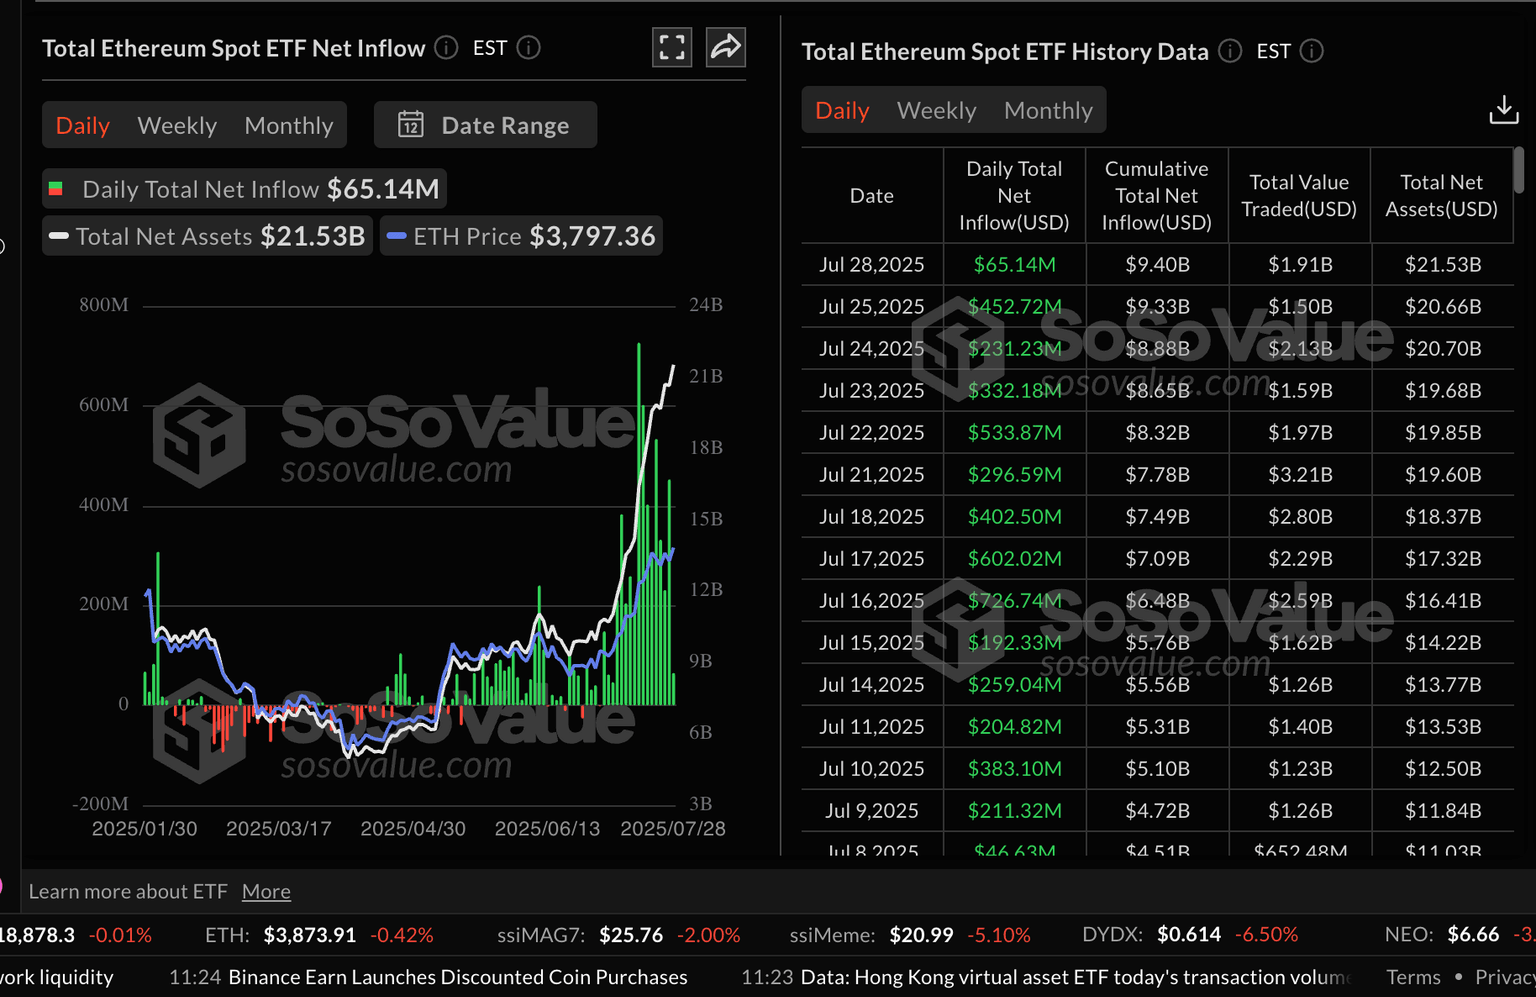
Task: Click the share arrow icon
Action: click(x=726, y=47)
